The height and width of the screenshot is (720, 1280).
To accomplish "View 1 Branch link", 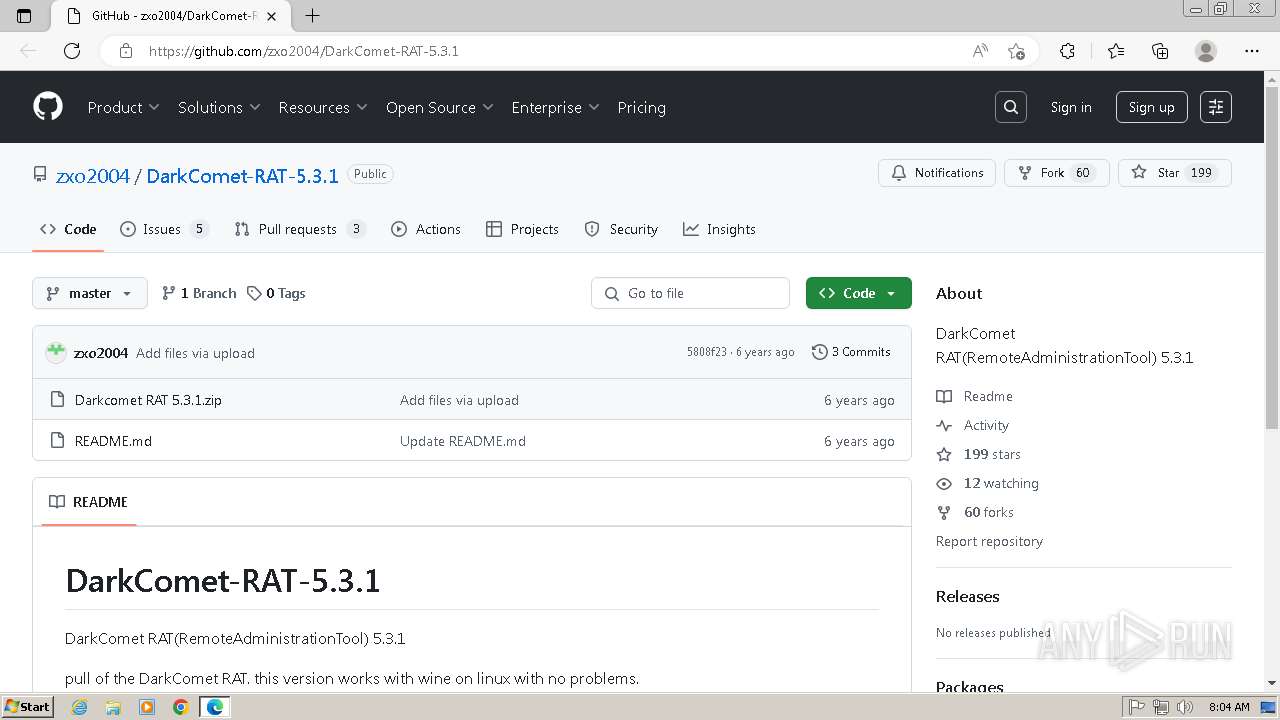I will pyautogui.click(x=199, y=293).
